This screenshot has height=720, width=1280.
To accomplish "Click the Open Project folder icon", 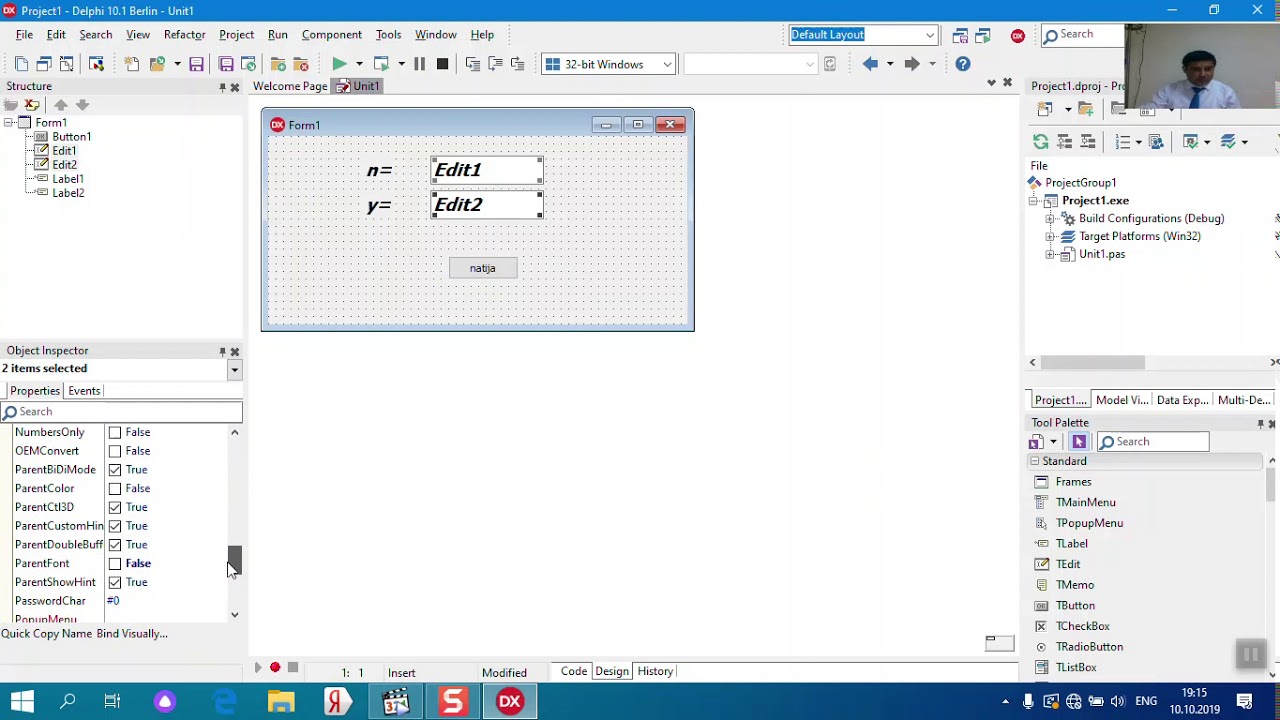I will click(x=157, y=64).
